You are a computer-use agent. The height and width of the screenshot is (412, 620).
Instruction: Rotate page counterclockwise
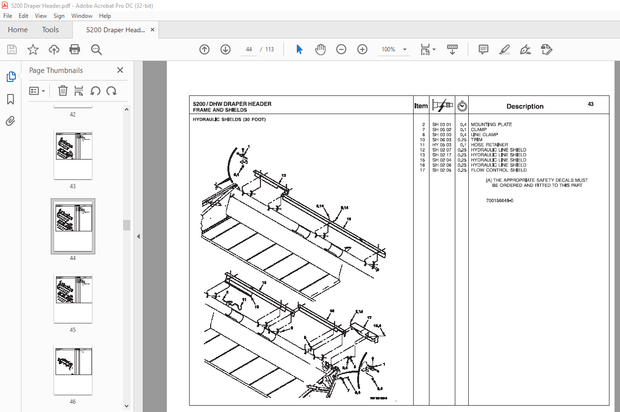[x=95, y=91]
